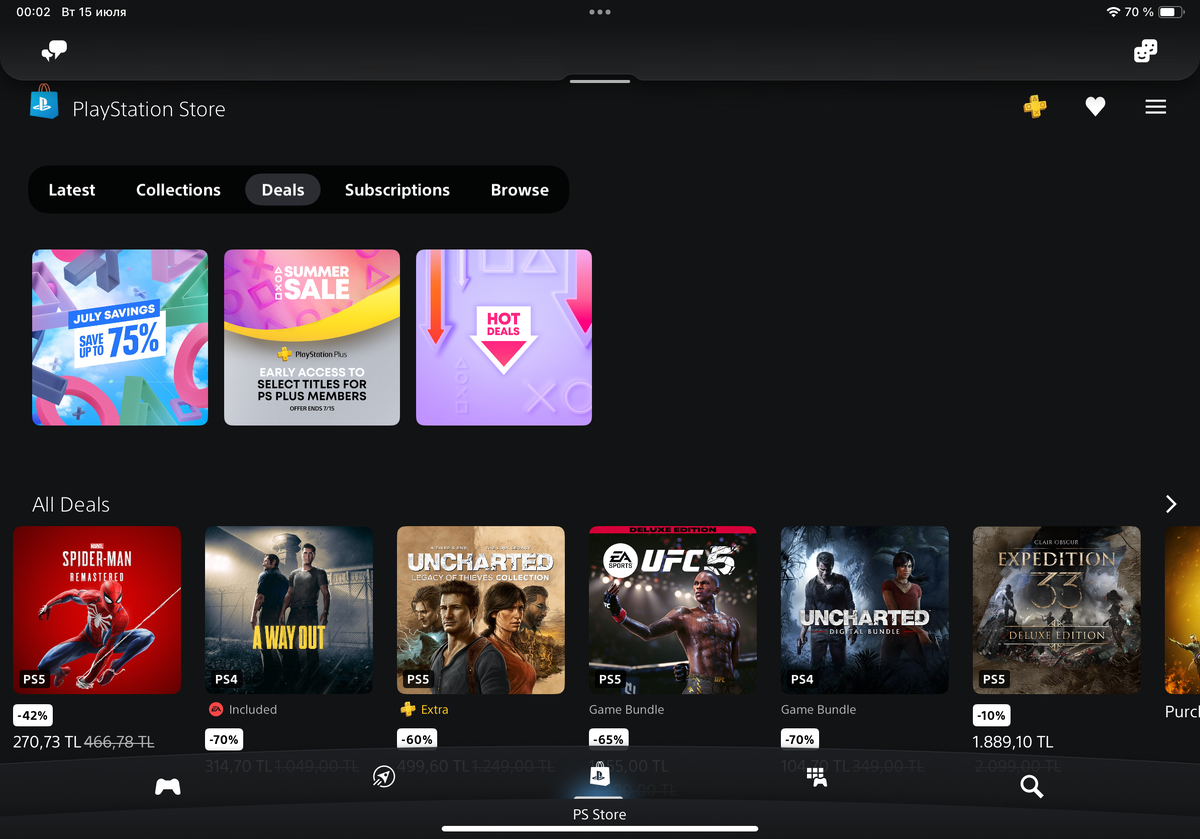
Task: Open the Browse tab
Action: (520, 190)
